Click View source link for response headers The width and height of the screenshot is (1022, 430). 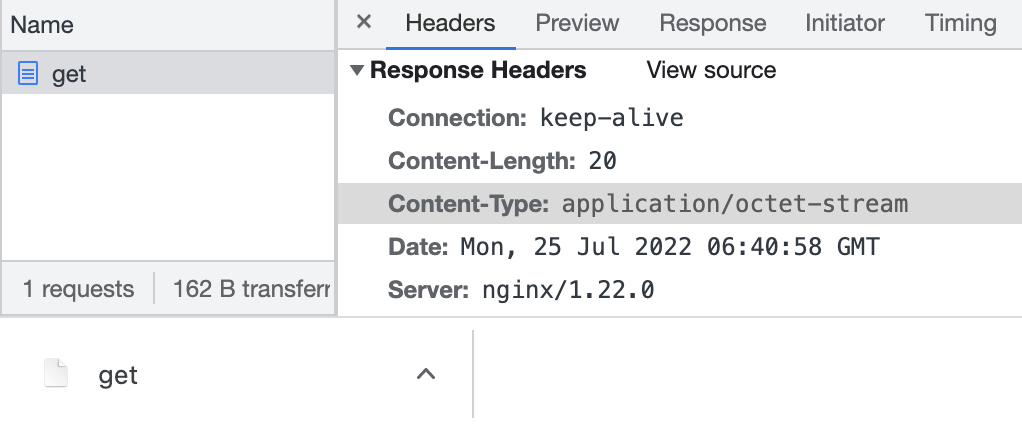711,70
